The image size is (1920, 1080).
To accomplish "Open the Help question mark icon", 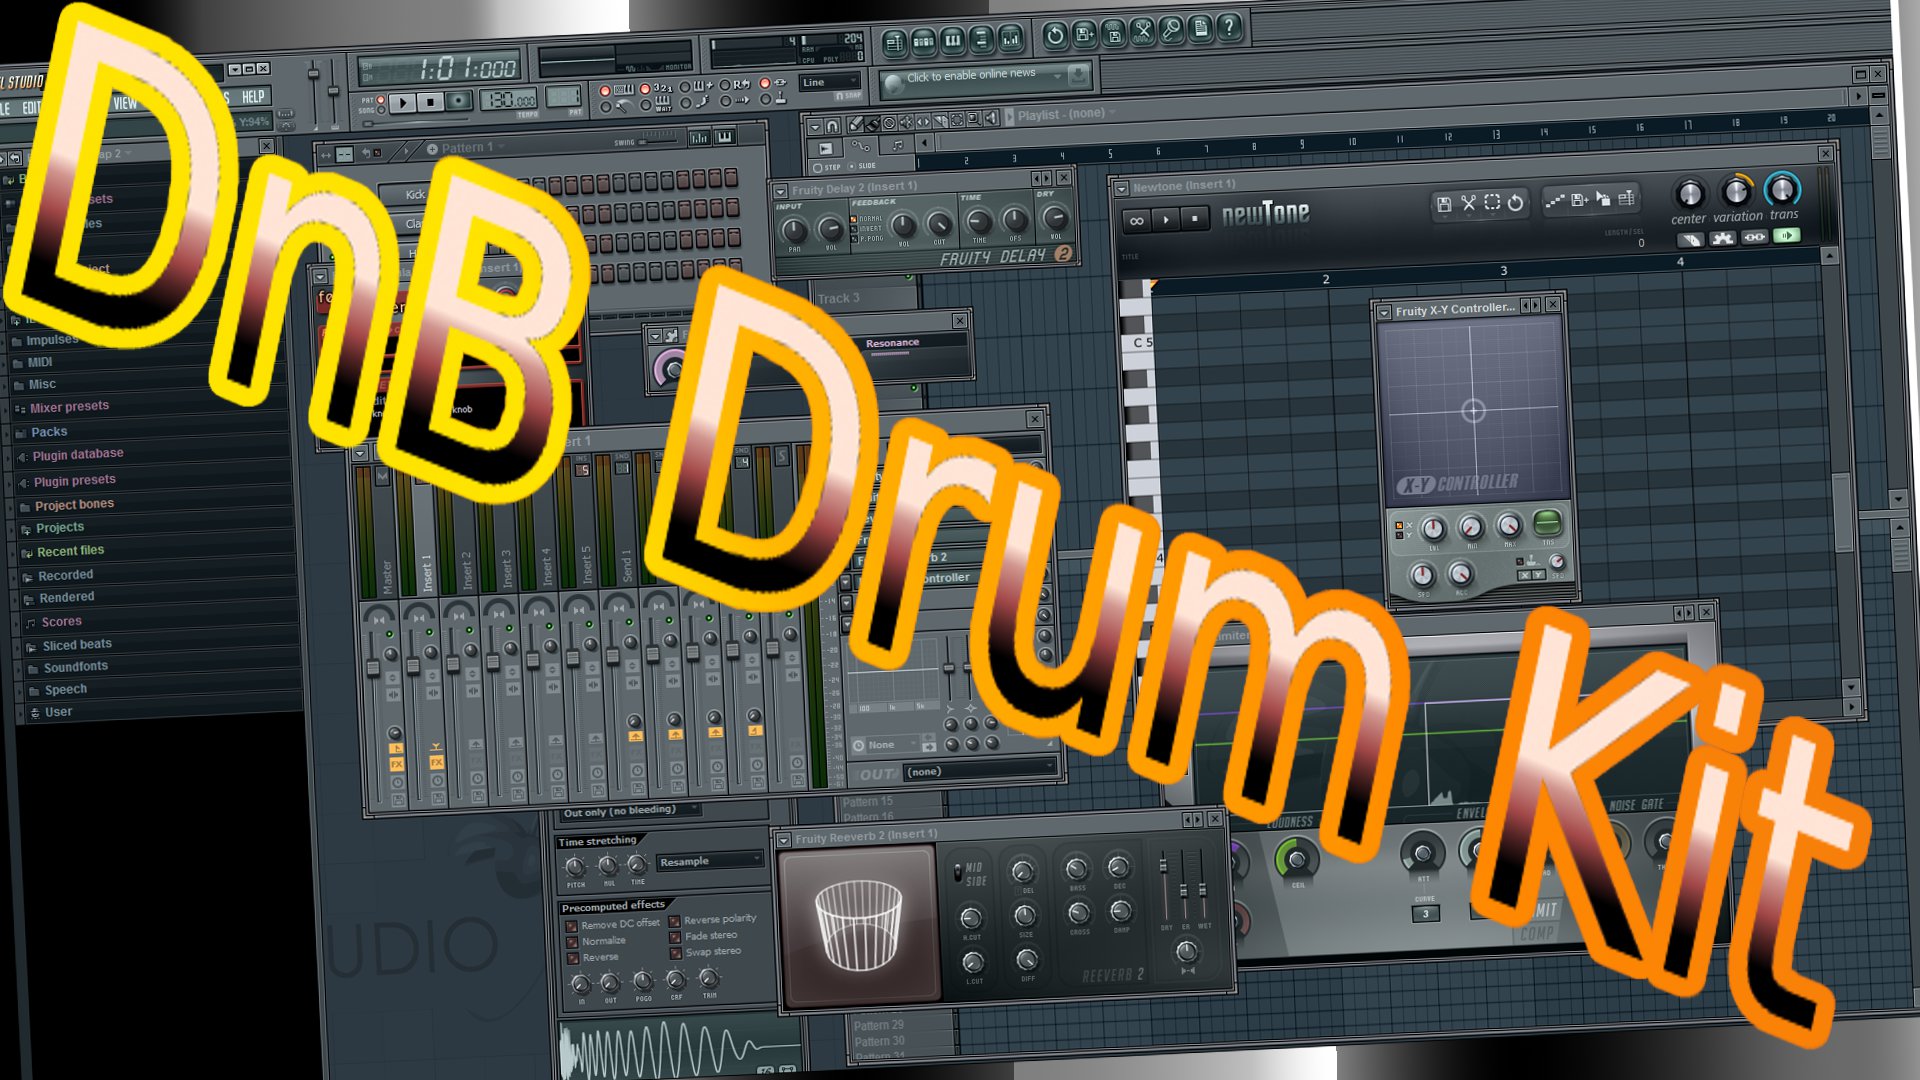I will [1230, 27].
